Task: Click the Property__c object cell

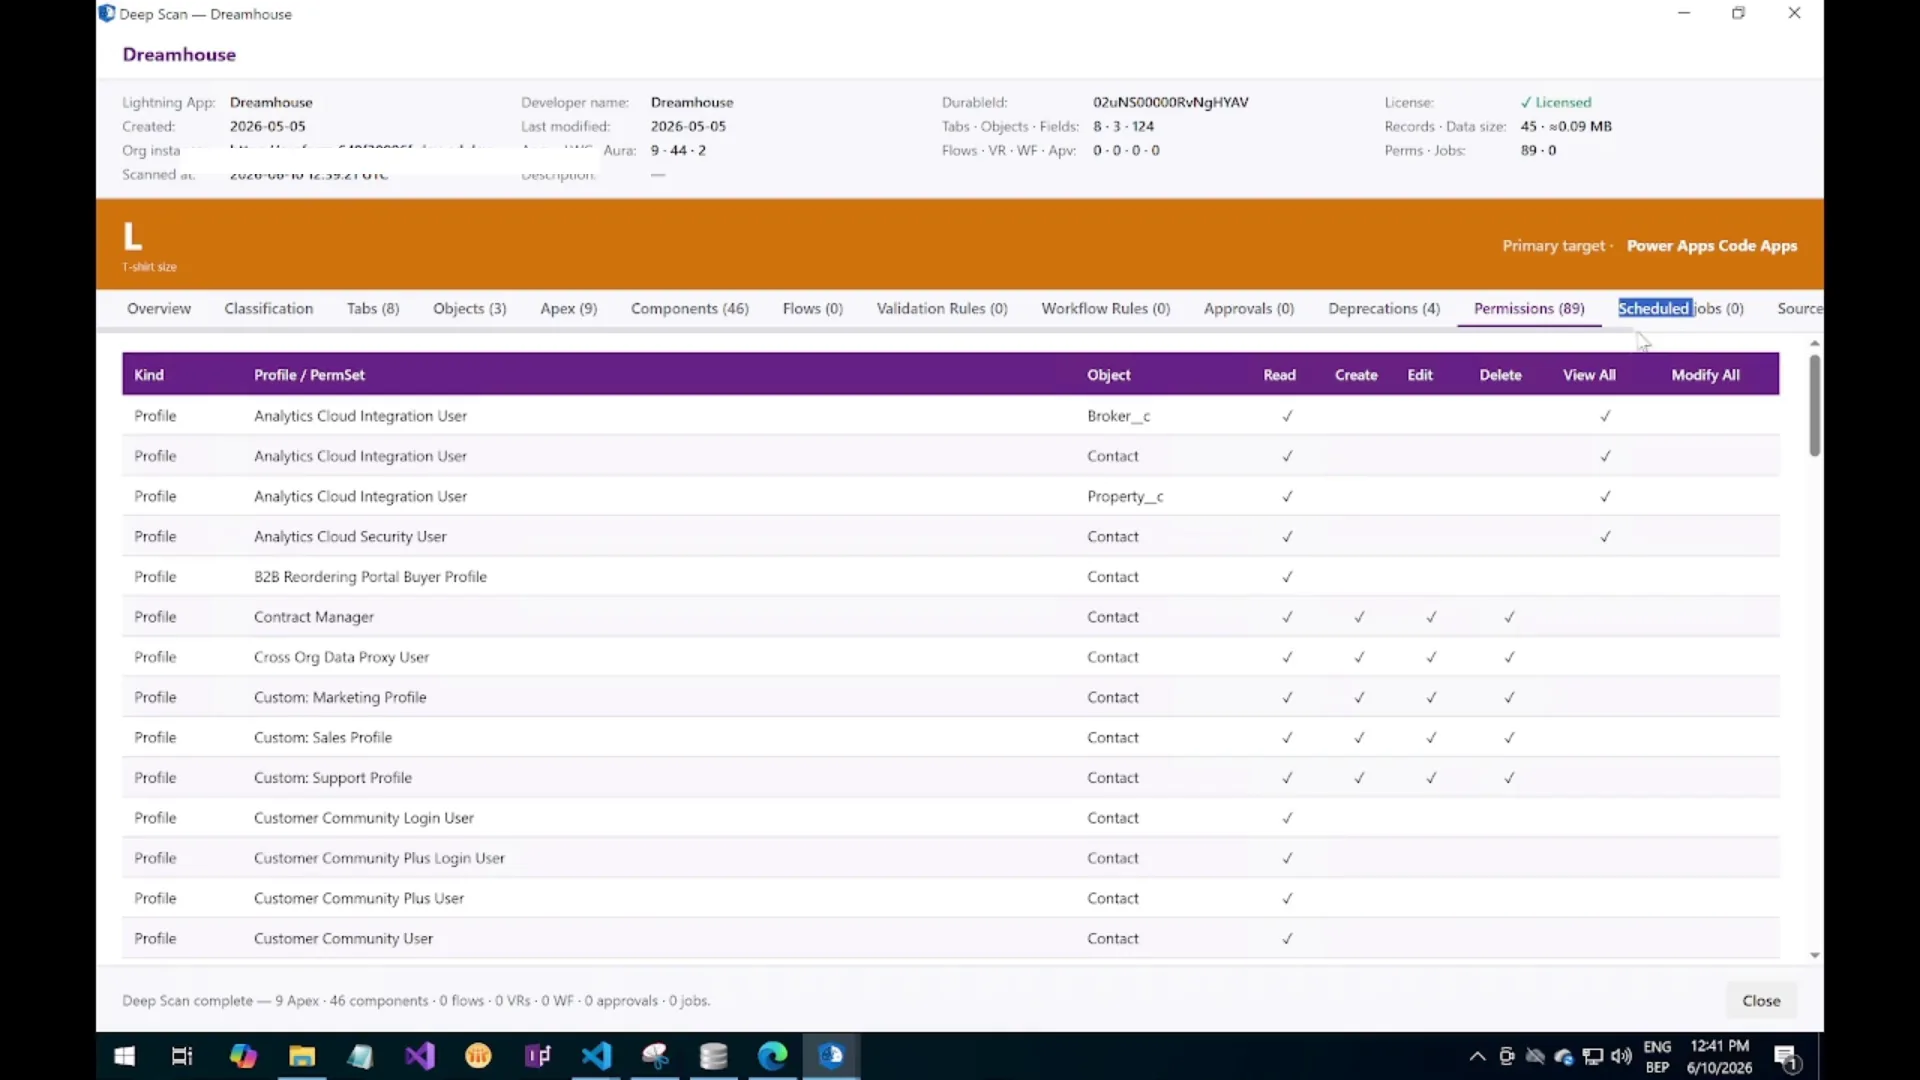Action: 1125,496
